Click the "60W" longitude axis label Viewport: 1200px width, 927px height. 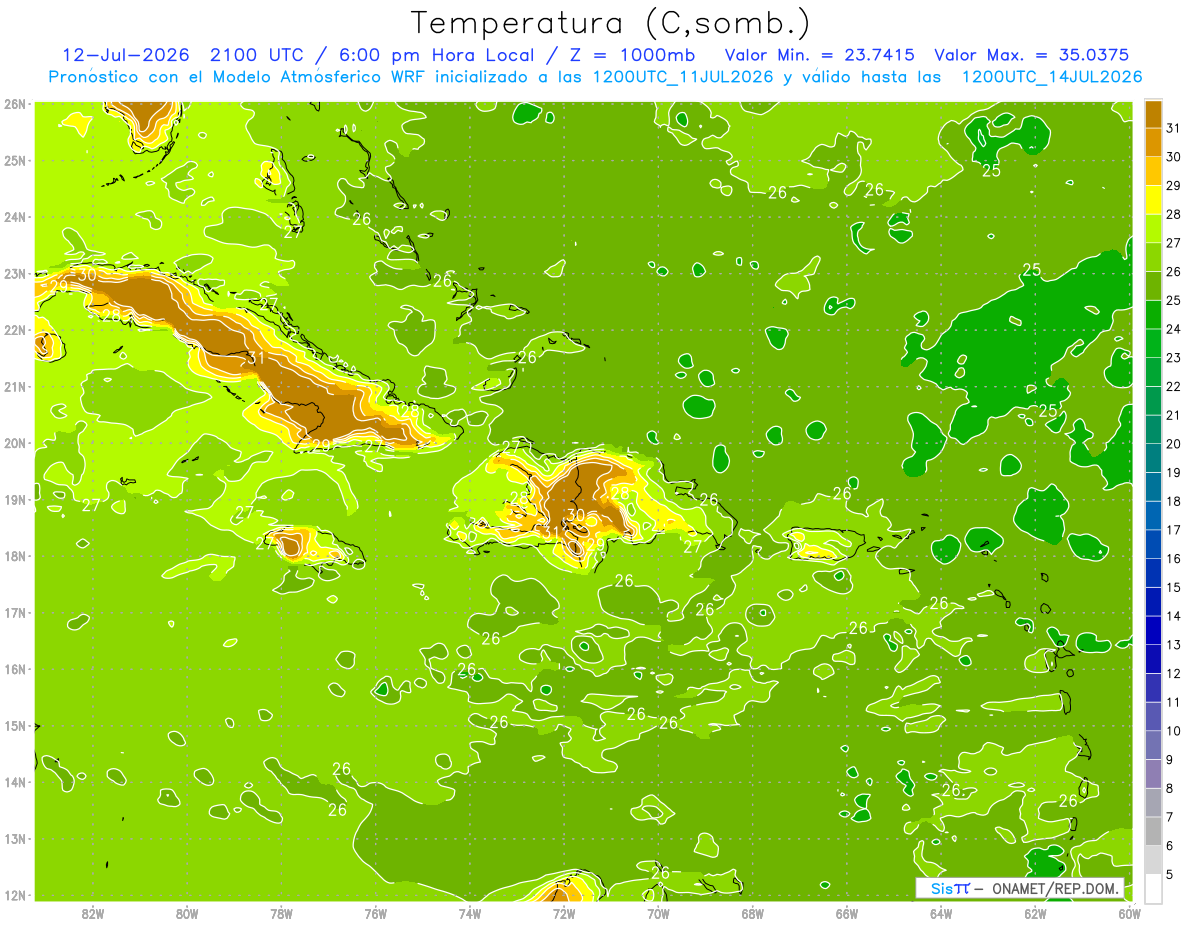tap(1130, 913)
